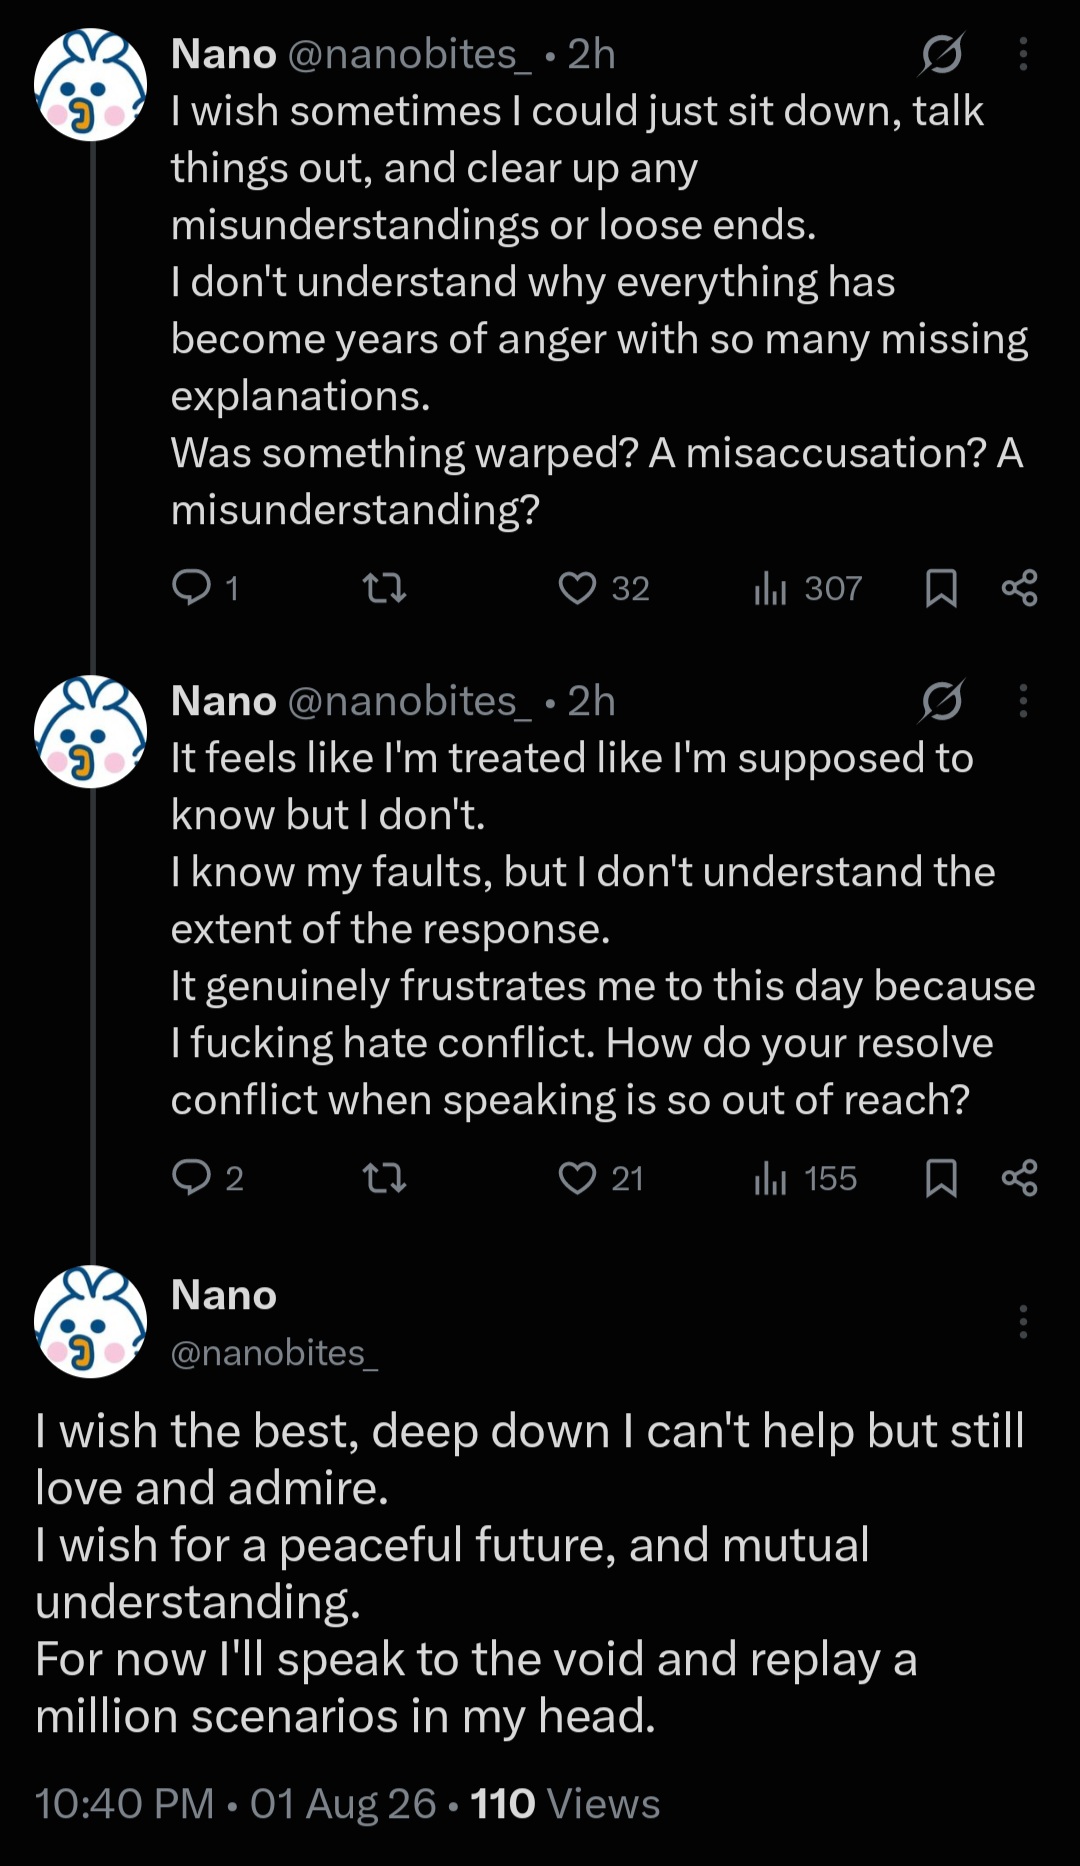The height and width of the screenshot is (1866, 1080).
Task: Open 110 Views details
Action: [x=565, y=1804]
